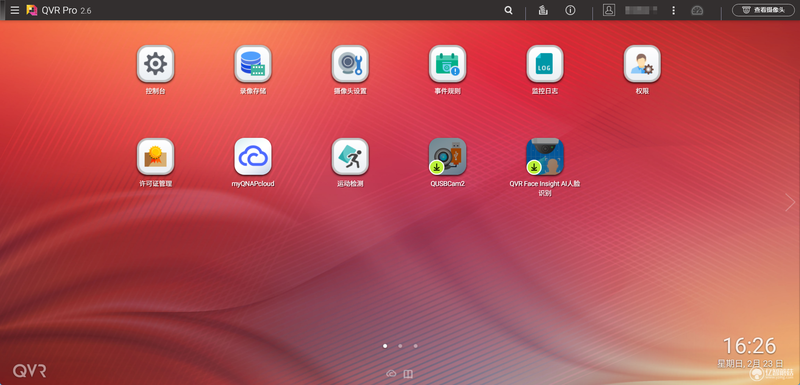Open the 事件规则 event rules app
800x385 pixels.
coord(447,64)
